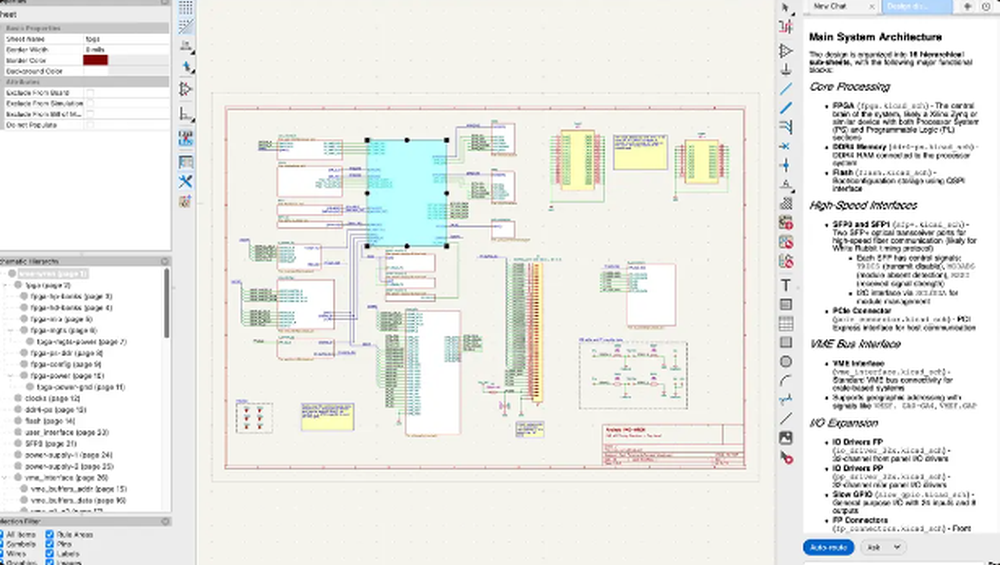The width and height of the screenshot is (1000, 565).
Task: Open chat history clock icon
Action: coord(986,6)
